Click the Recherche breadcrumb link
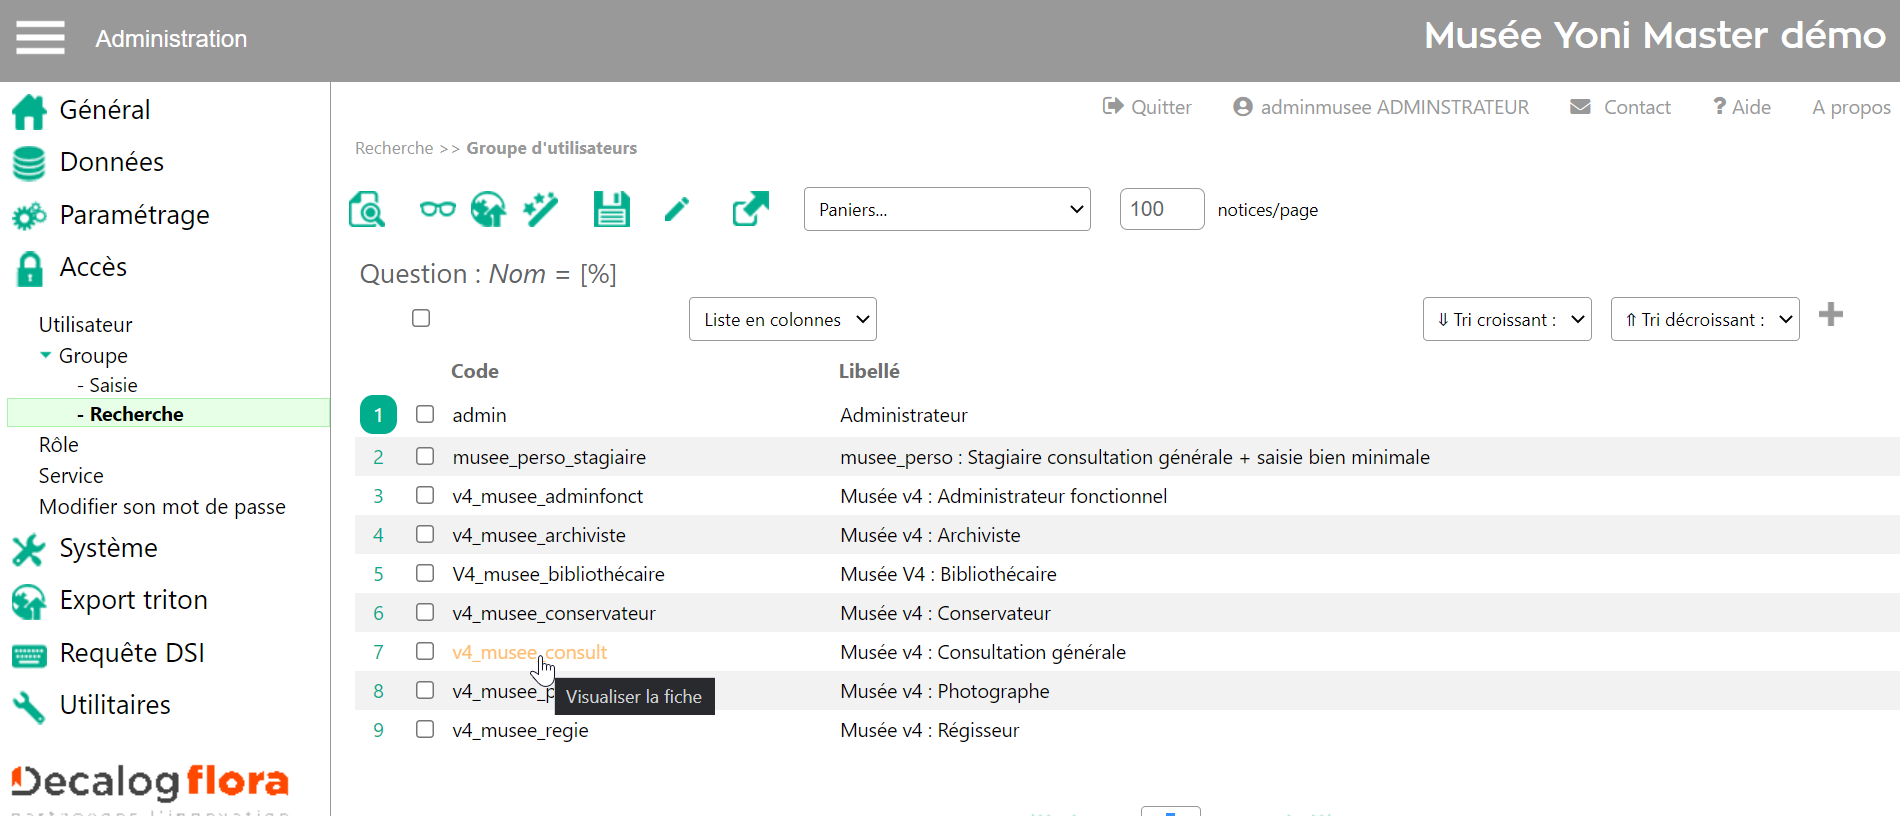This screenshot has width=1900, height=816. [394, 148]
